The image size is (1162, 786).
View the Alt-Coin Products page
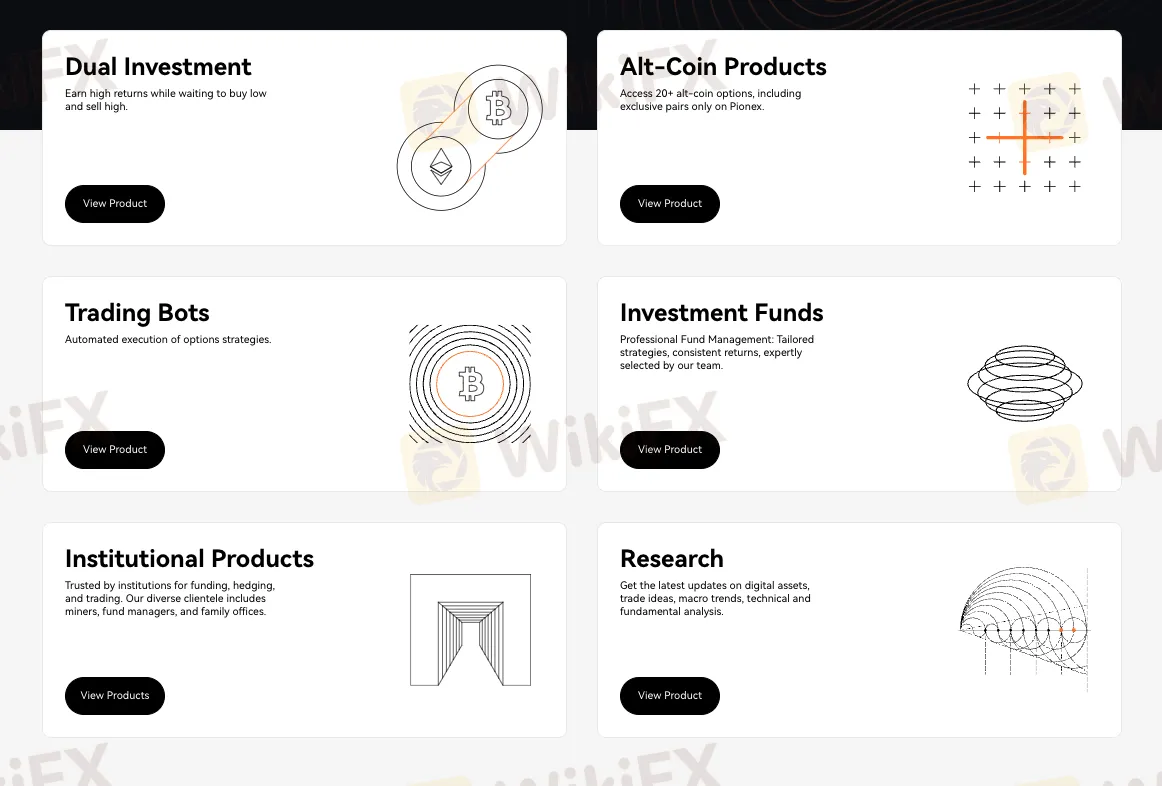[670, 204]
